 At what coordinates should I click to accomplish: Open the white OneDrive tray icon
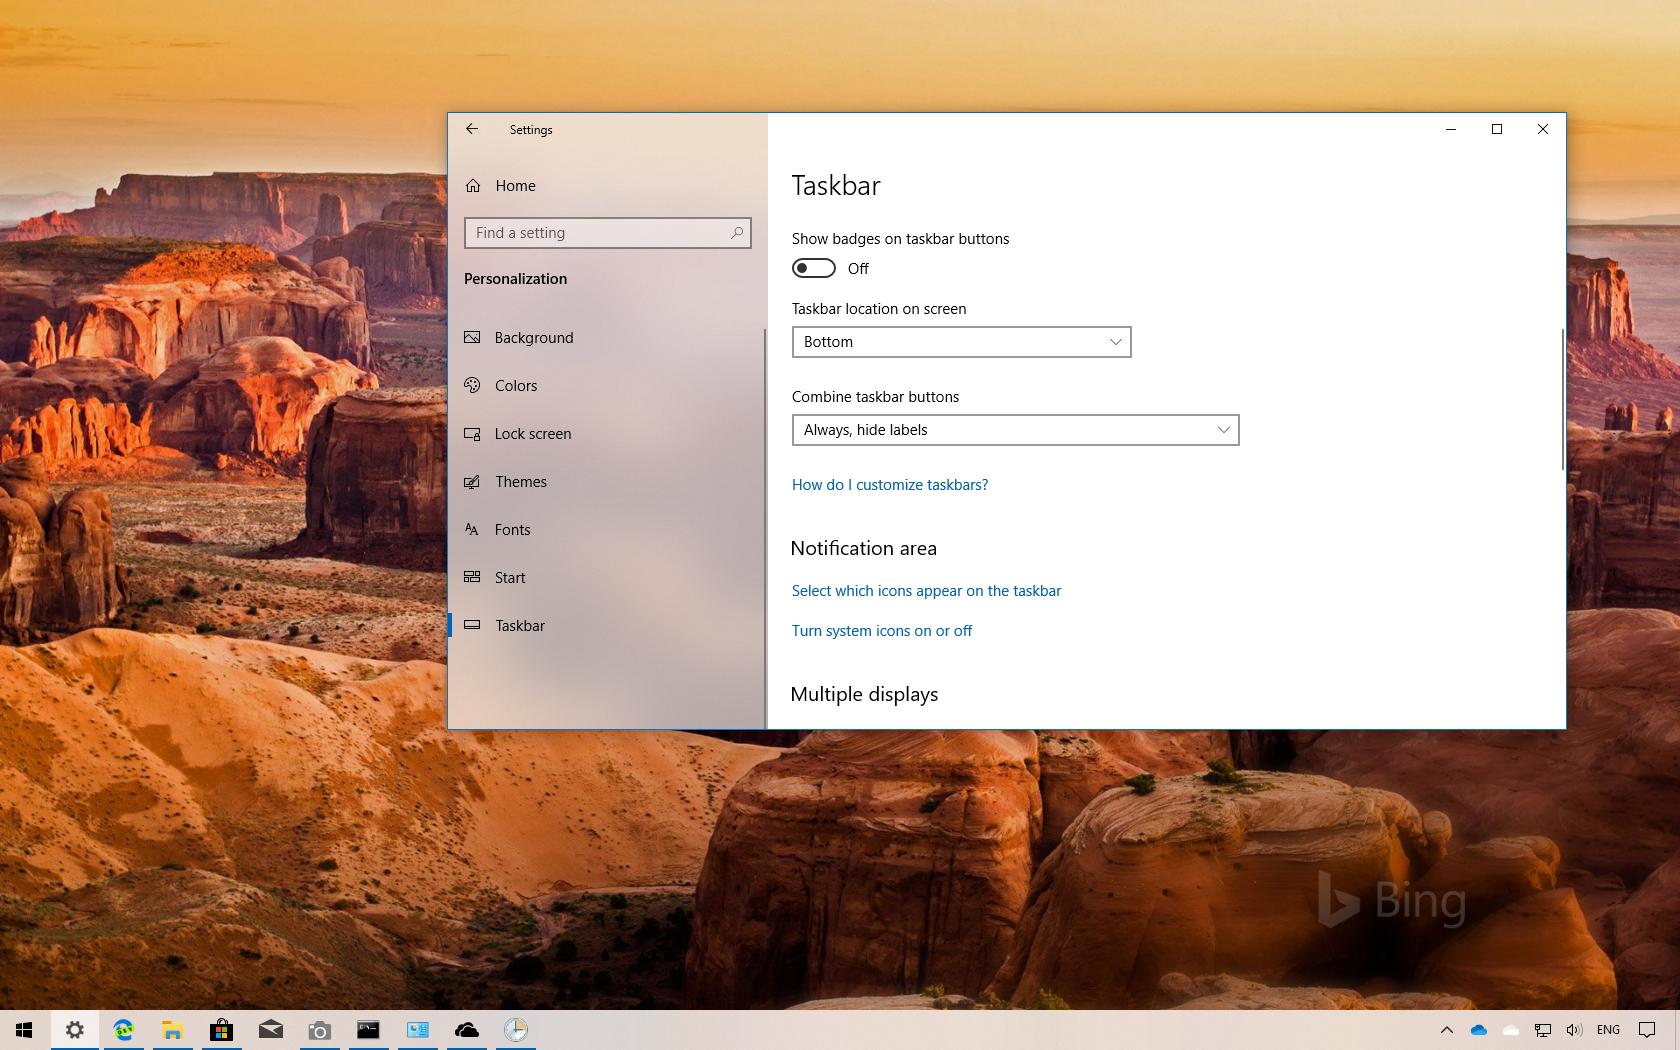point(1511,1030)
